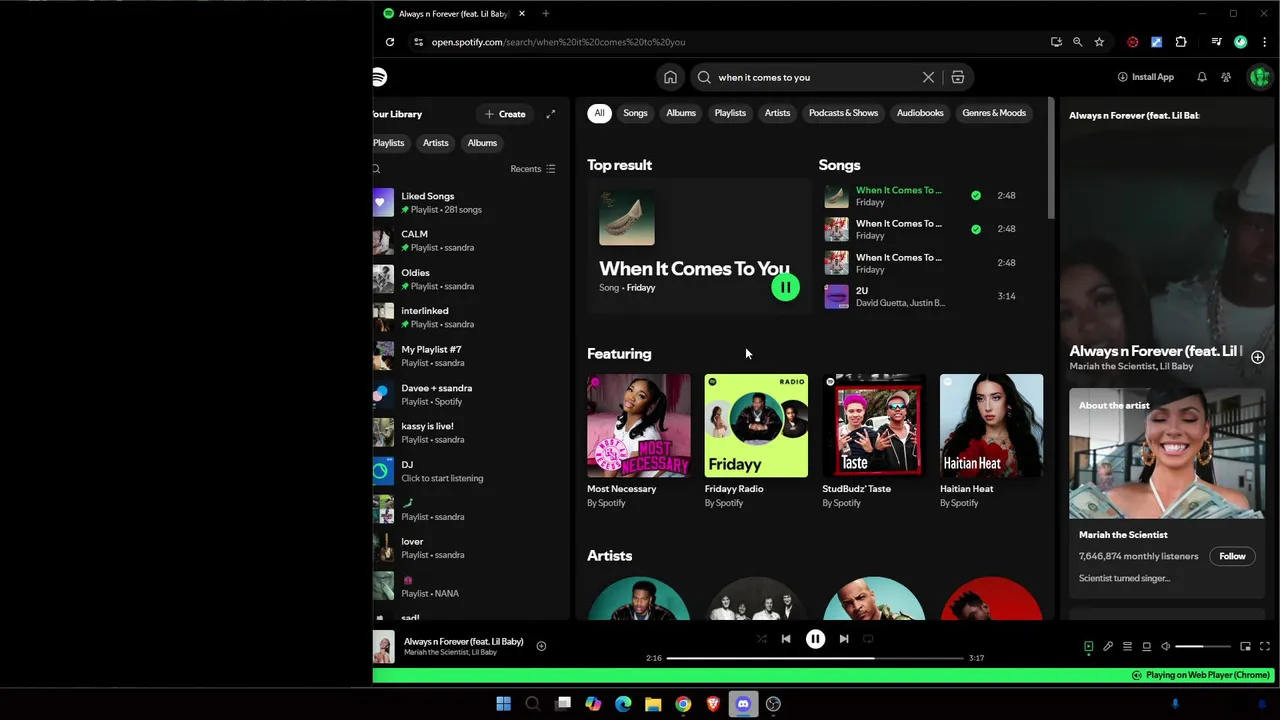Viewport: 1280px width, 720px height.
Task: Toggle shuffle playback
Action: [x=761, y=639]
